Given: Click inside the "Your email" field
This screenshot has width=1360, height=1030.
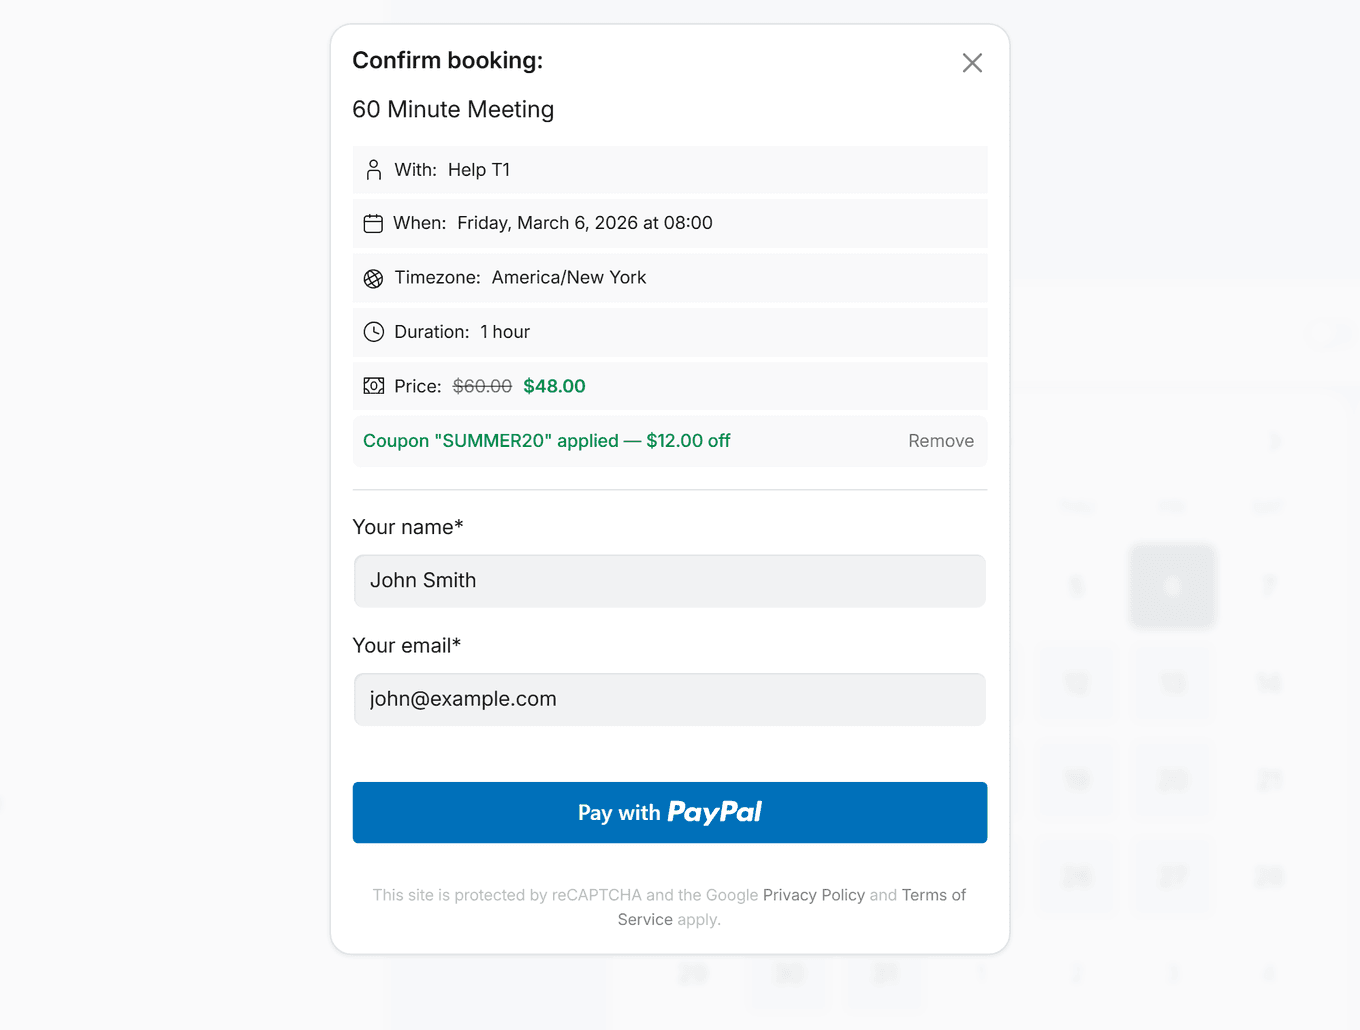Looking at the screenshot, I should click(669, 699).
